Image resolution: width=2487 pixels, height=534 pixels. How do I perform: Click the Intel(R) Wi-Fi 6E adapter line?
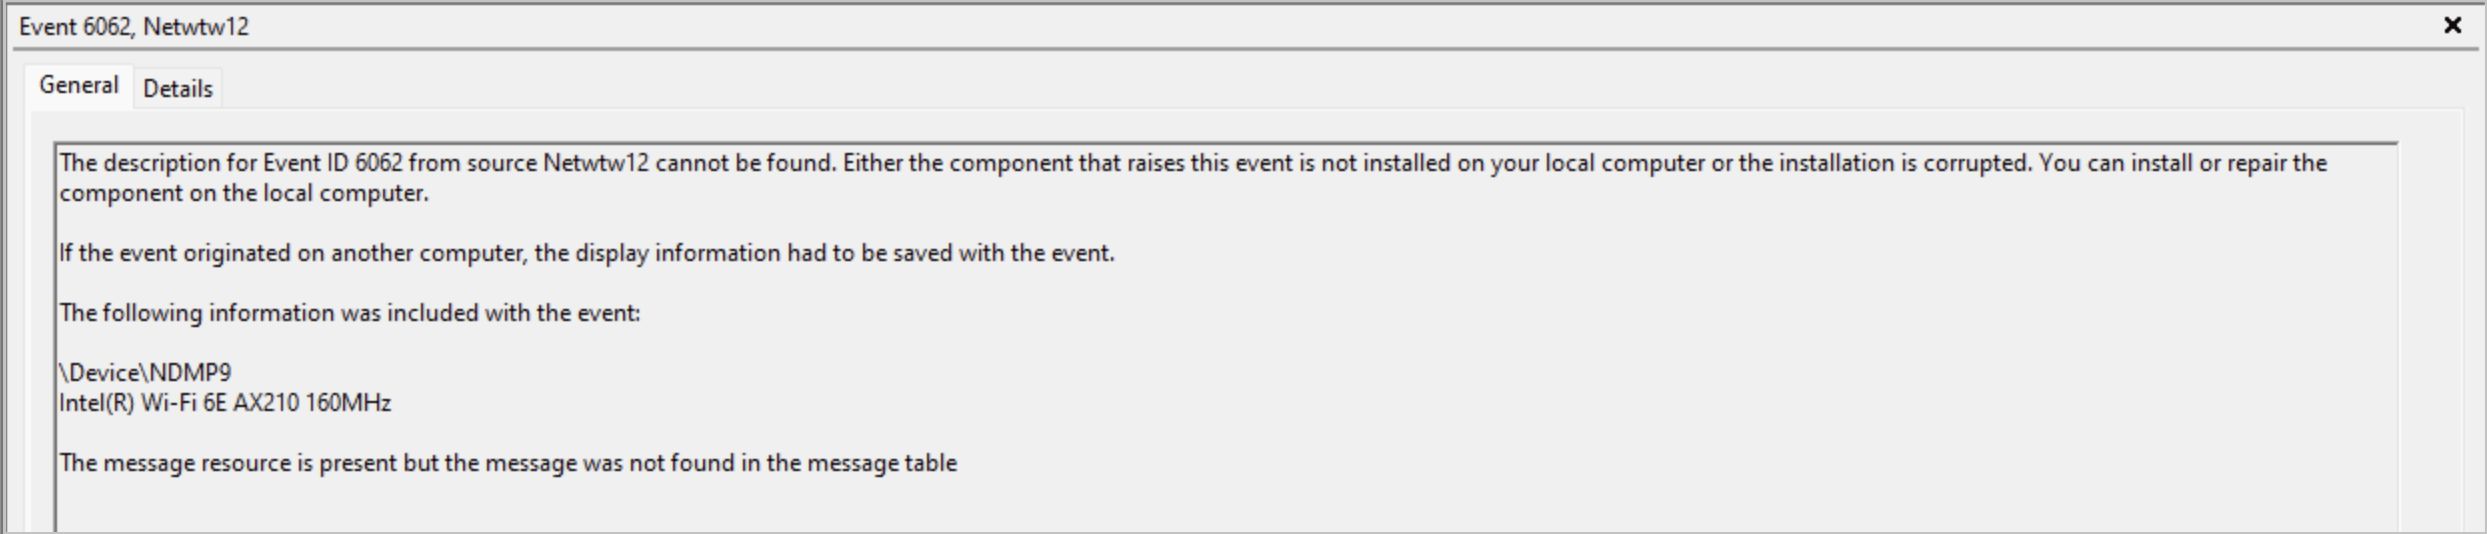coord(225,403)
